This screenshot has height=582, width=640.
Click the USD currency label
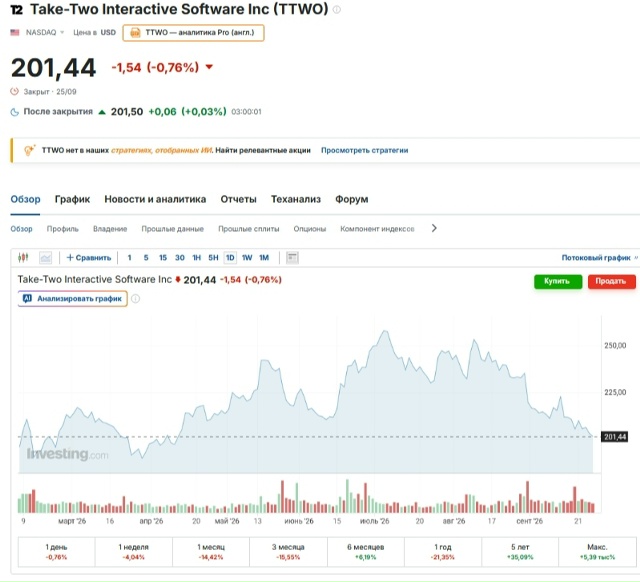[108, 32]
